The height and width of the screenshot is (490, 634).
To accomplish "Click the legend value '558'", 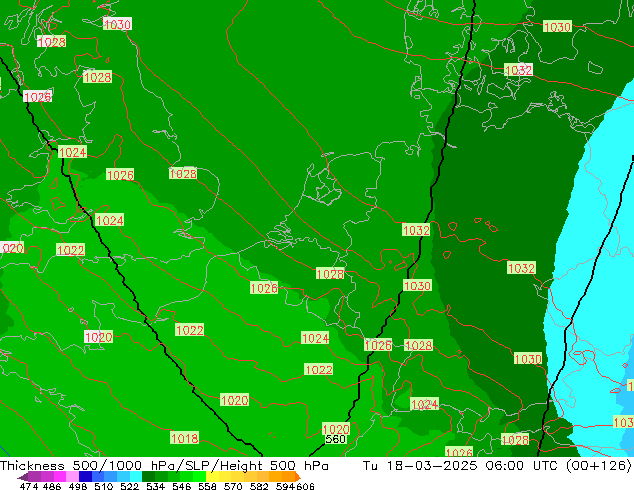I will pyautogui.click(x=207, y=486).
